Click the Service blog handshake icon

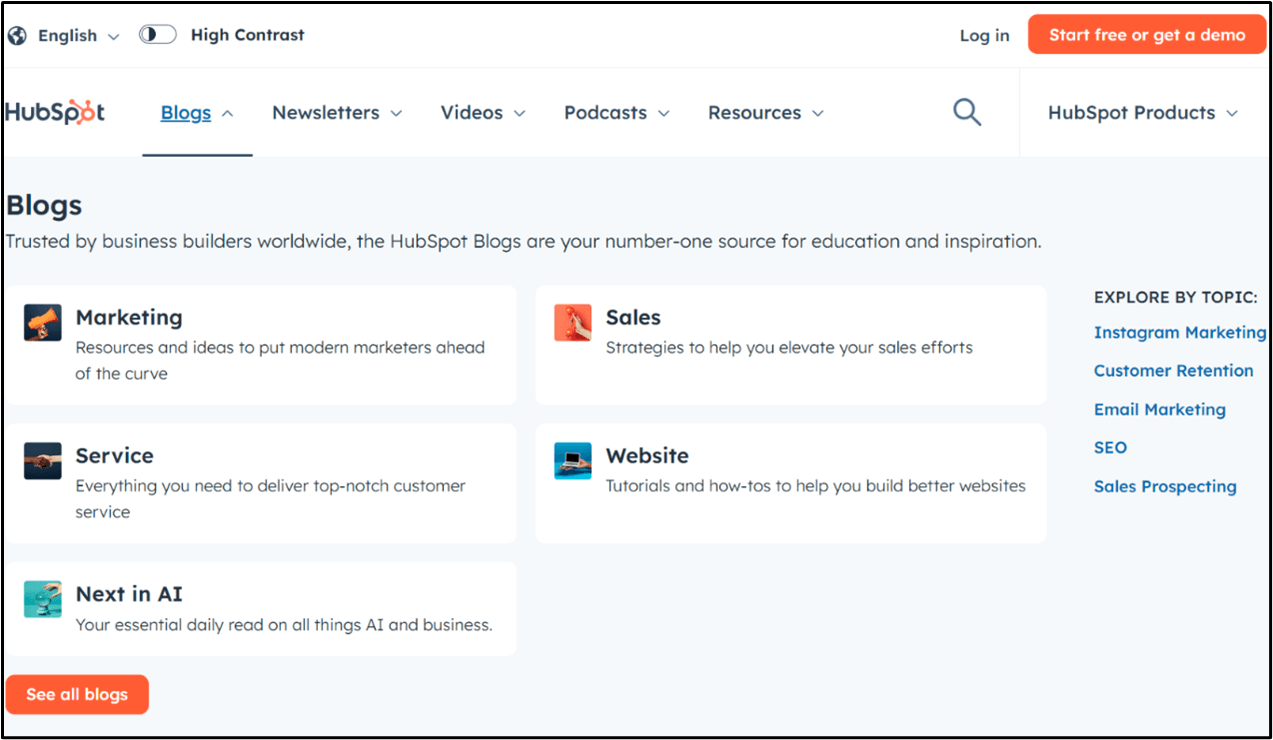(x=43, y=461)
